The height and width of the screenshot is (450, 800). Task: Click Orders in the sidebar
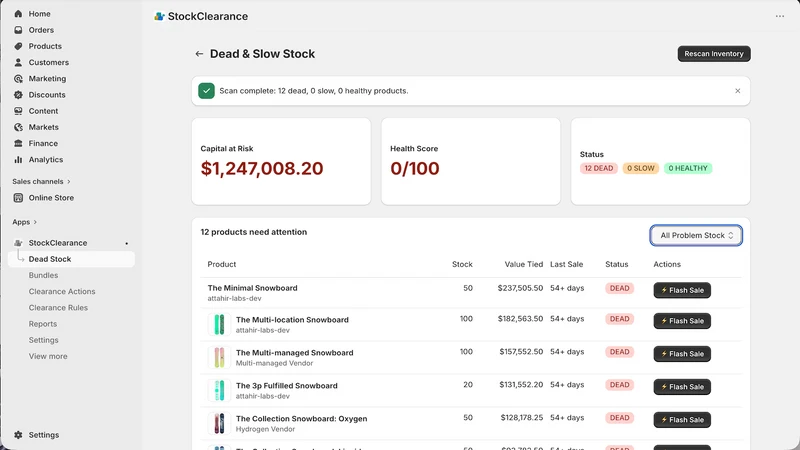(x=41, y=30)
